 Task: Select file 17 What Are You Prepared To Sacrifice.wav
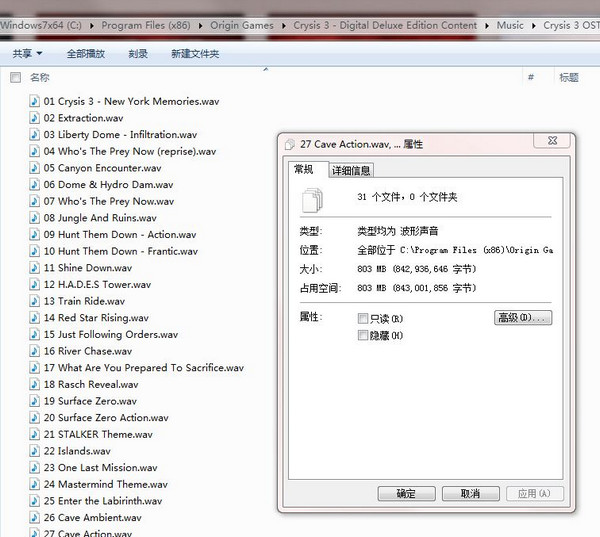(143, 368)
